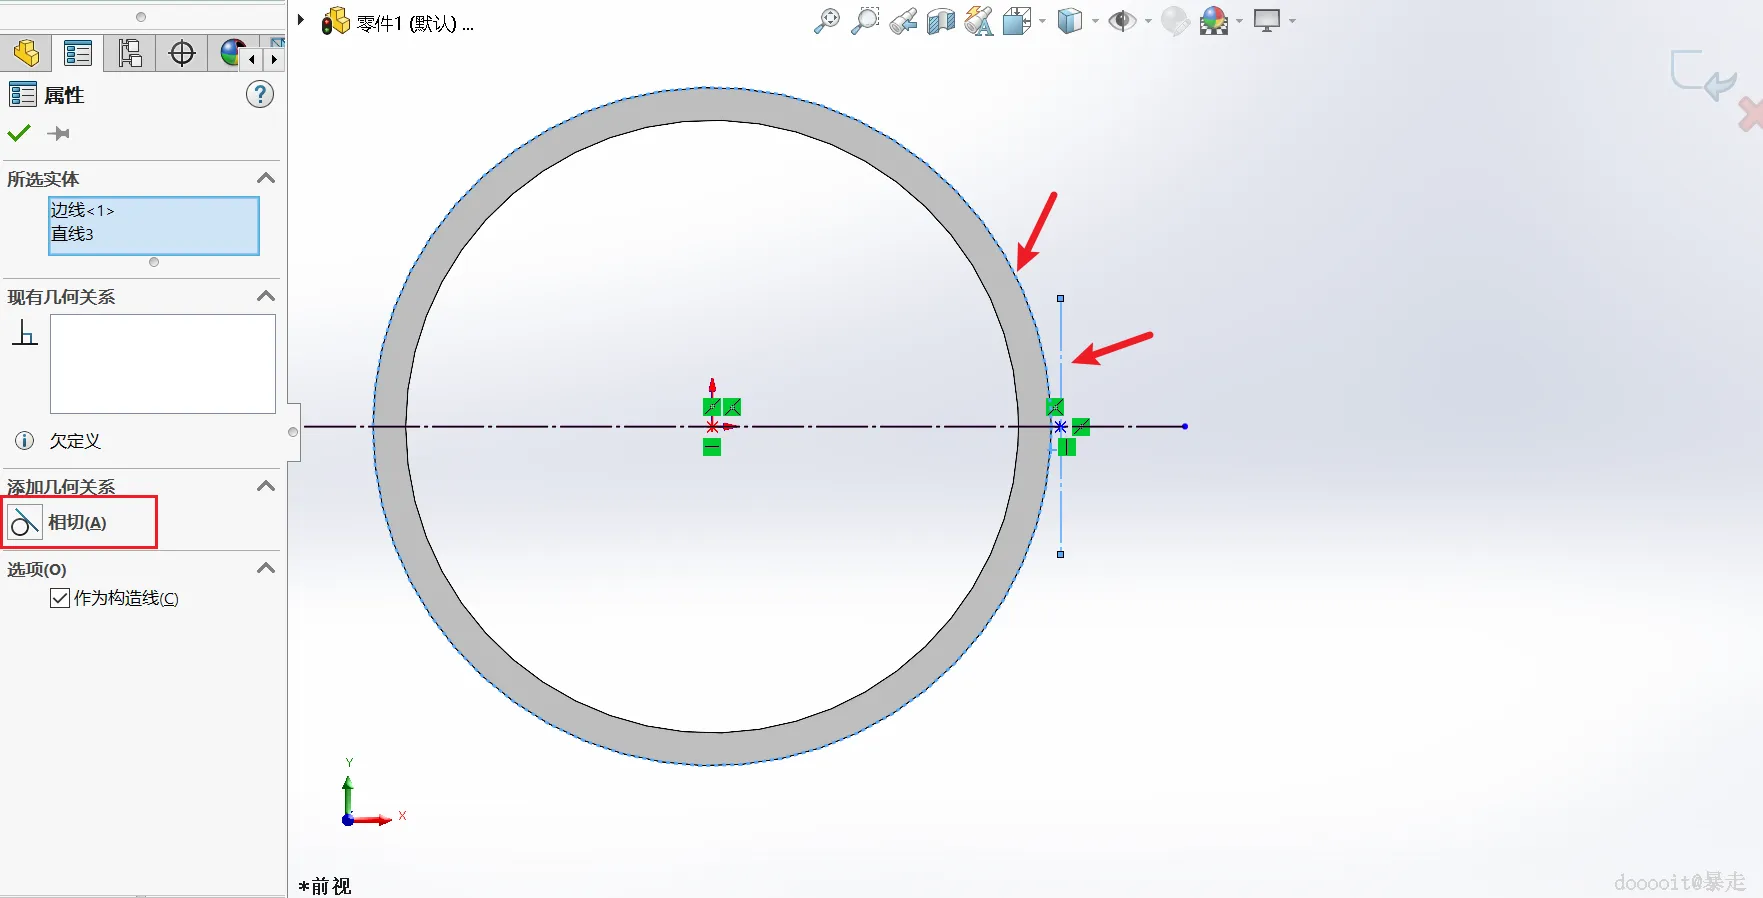Collapse the 现有几何关系 section

(x=265, y=296)
